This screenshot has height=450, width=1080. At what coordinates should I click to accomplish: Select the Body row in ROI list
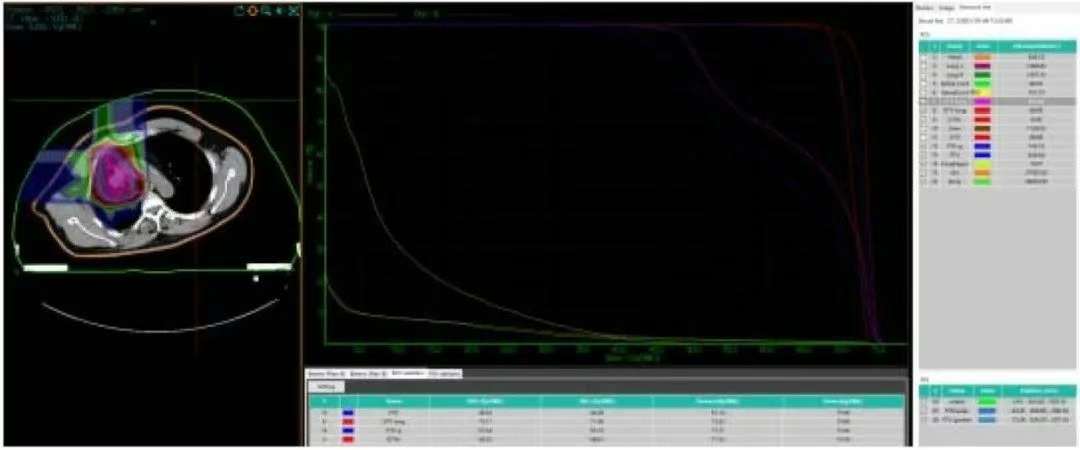pyautogui.click(x=997, y=181)
